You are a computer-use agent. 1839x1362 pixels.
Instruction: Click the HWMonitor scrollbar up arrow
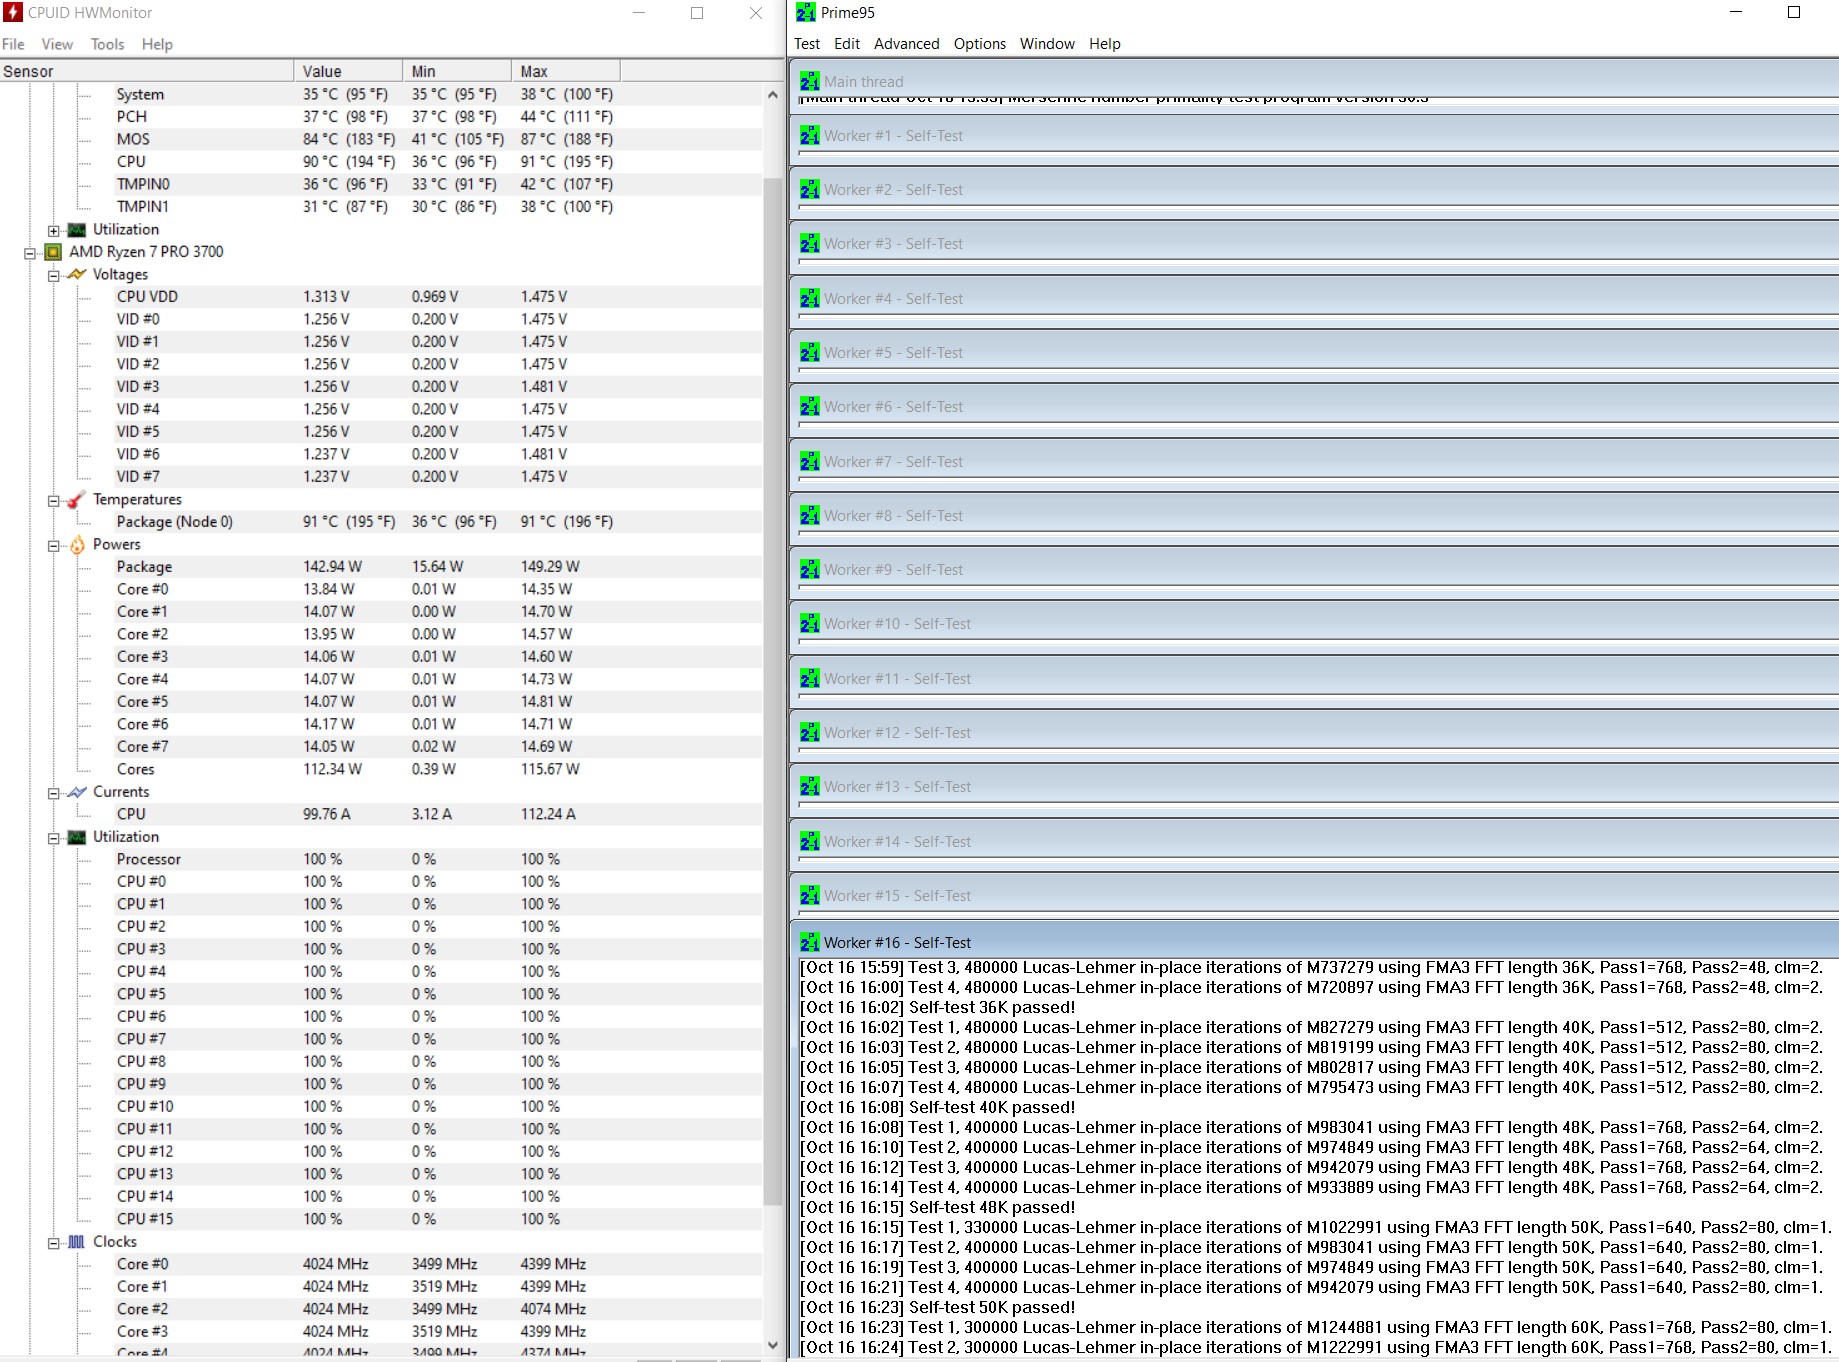coord(772,95)
